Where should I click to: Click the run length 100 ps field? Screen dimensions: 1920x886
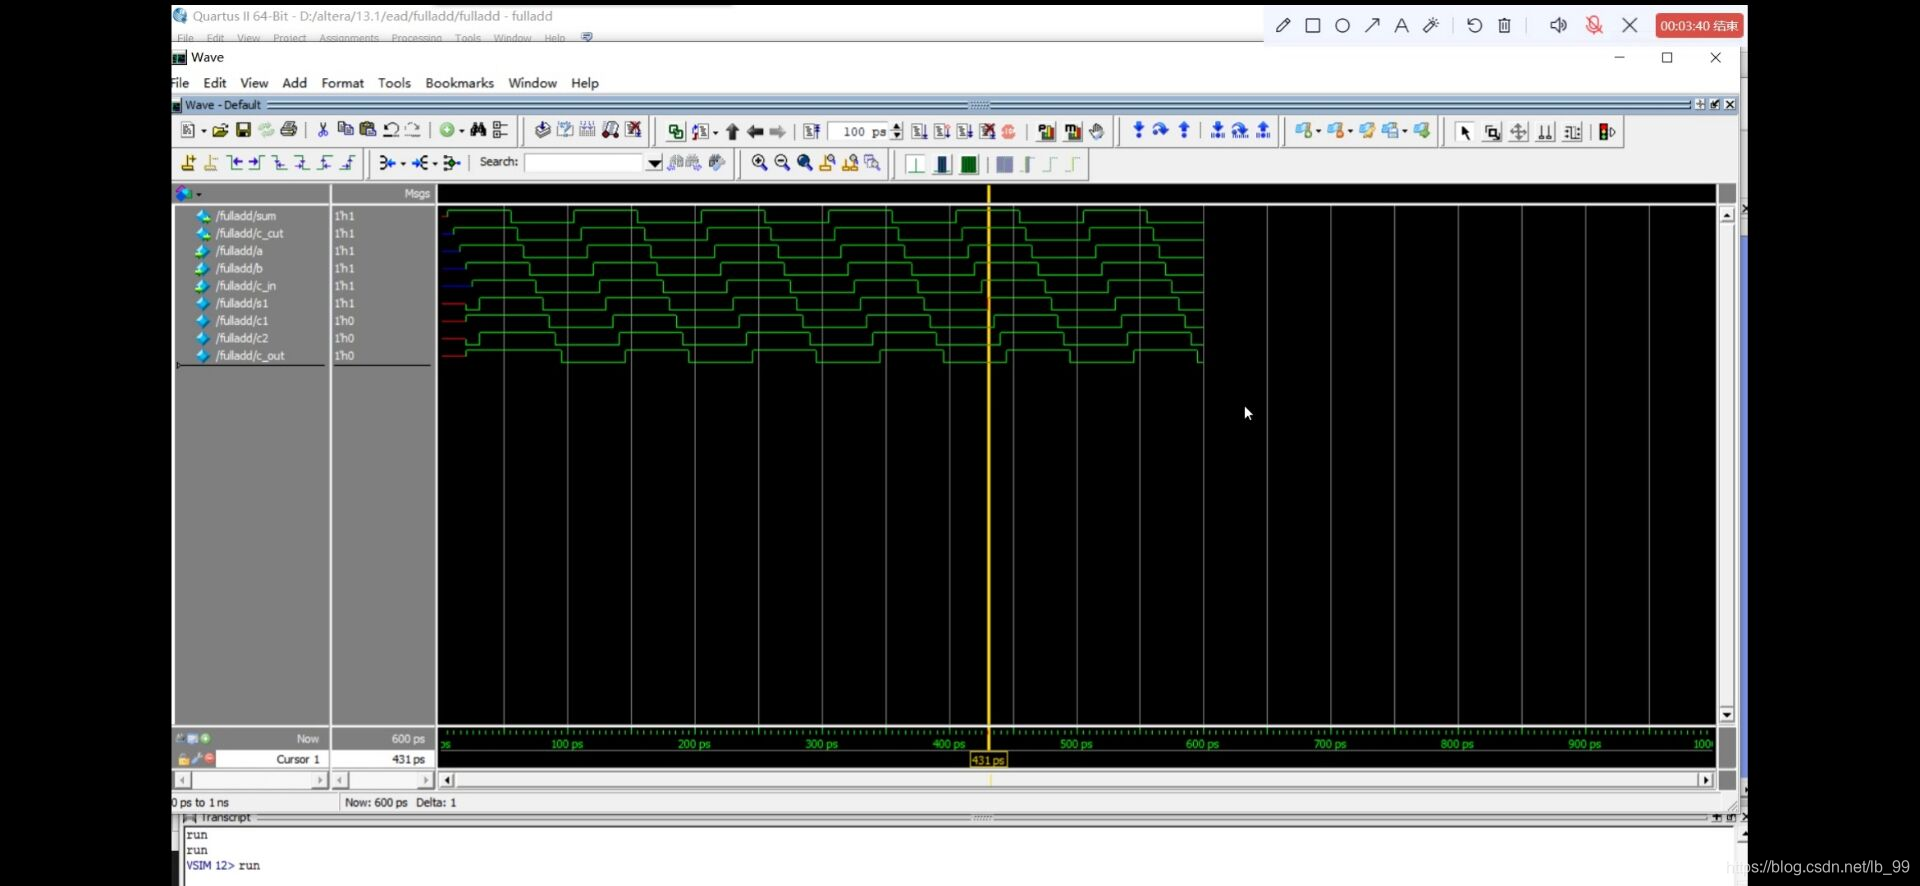click(859, 132)
